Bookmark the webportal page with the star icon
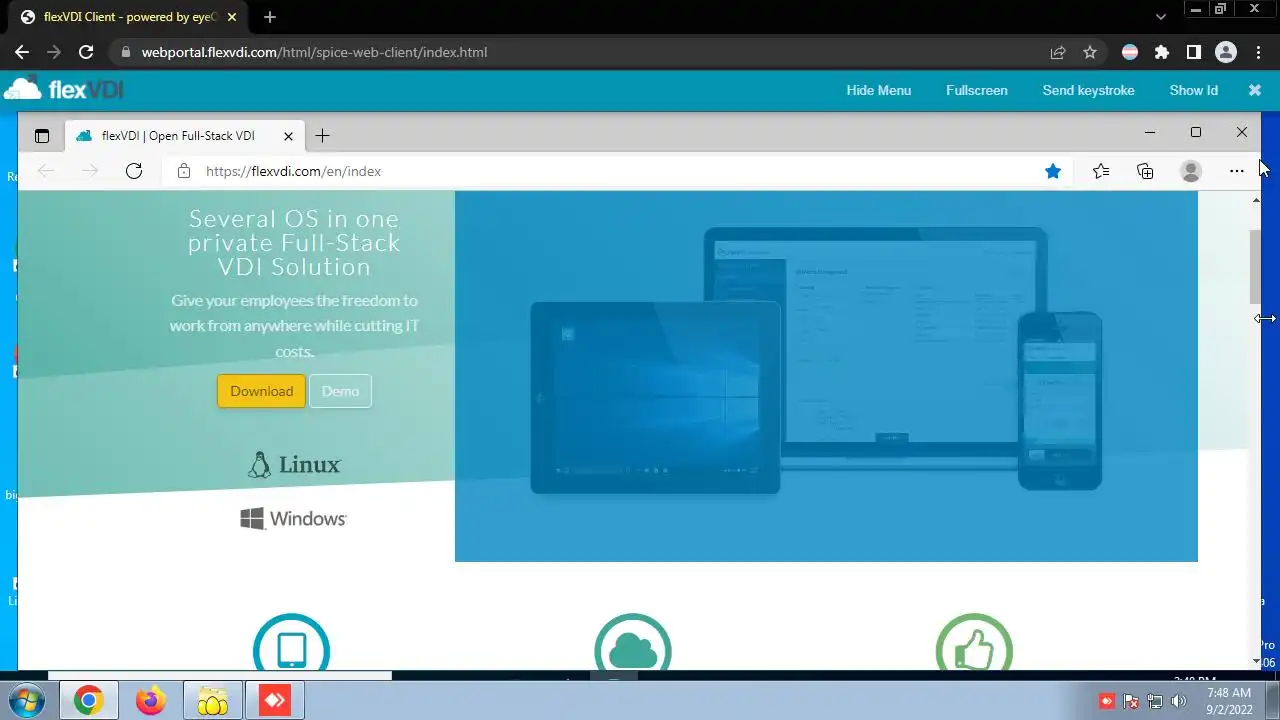Image resolution: width=1280 pixels, height=720 pixels. [x=1090, y=52]
